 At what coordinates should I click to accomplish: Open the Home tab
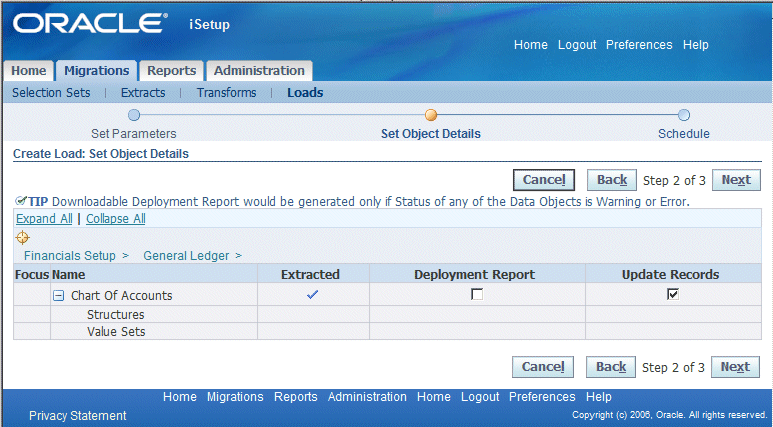[x=29, y=71]
